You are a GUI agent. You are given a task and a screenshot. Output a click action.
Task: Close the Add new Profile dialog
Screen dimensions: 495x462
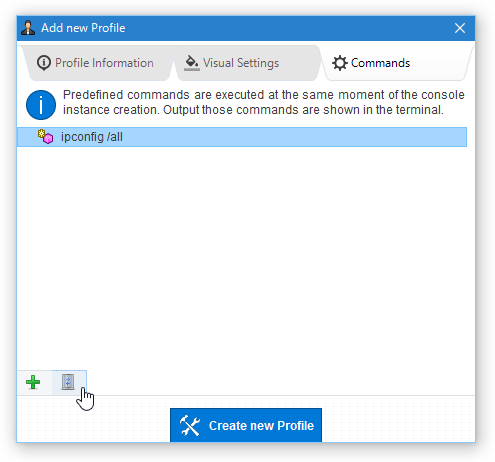pyautogui.click(x=460, y=28)
